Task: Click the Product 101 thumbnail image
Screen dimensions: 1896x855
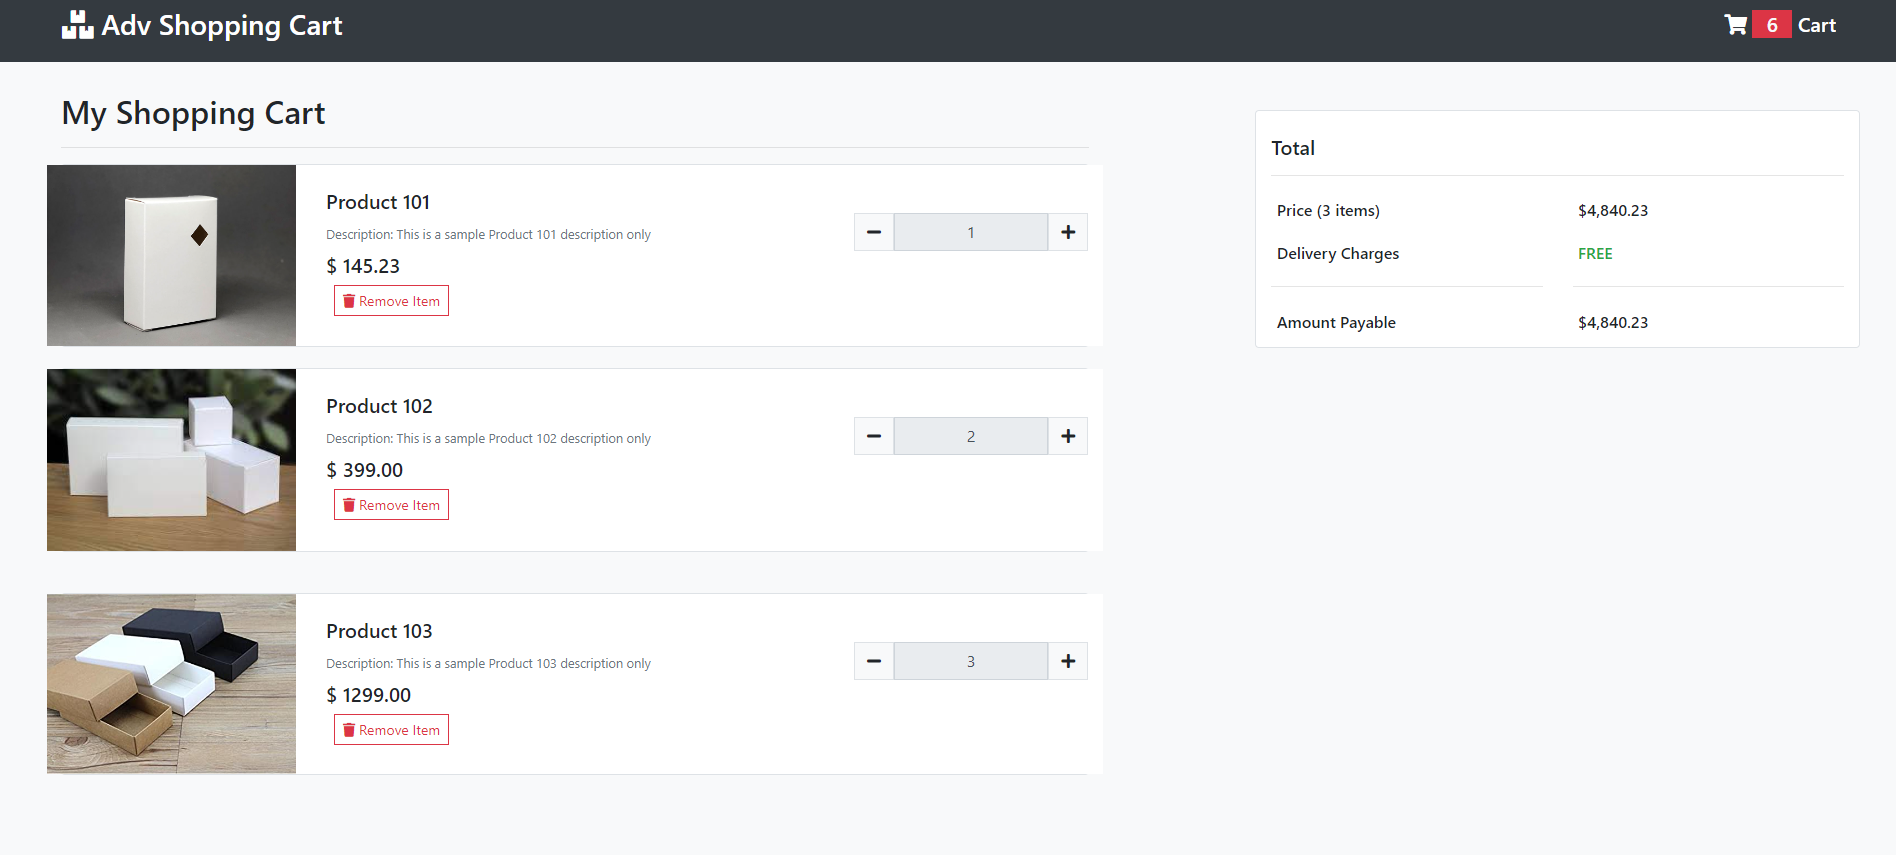Action: tap(171, 255)
